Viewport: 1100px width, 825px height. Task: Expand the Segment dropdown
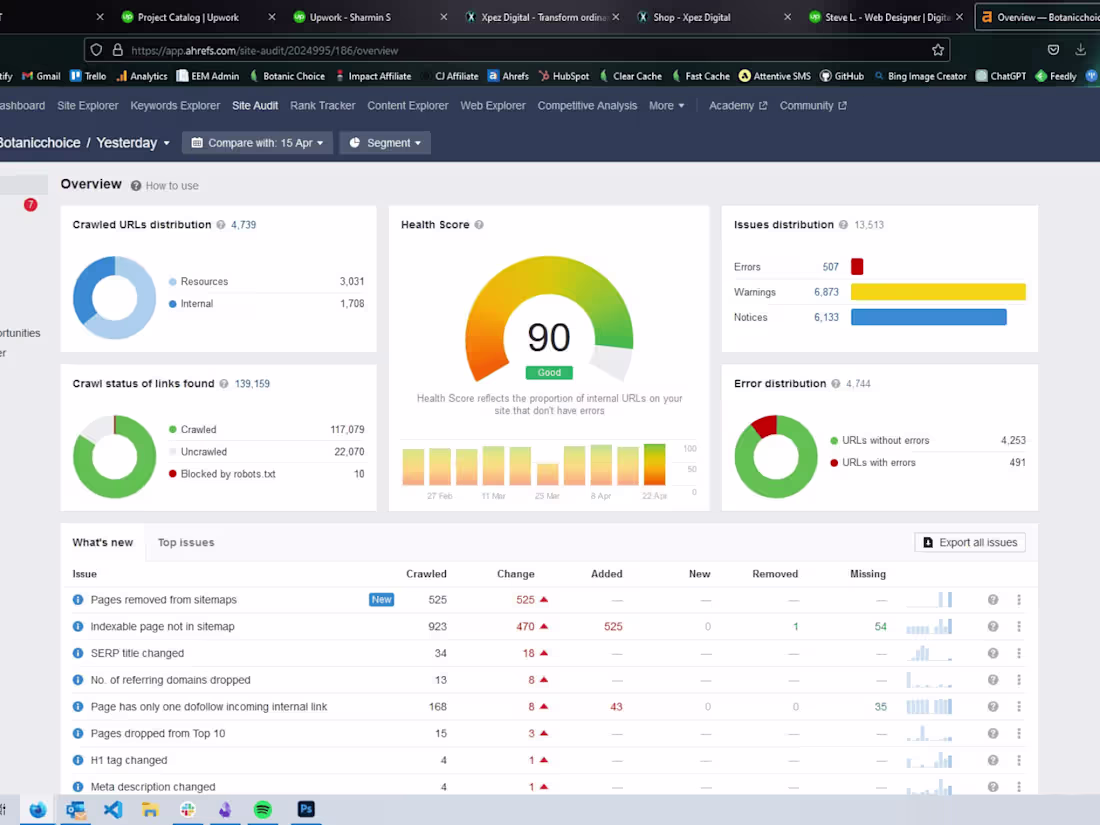pyautogui.click(x=385, y=143)
